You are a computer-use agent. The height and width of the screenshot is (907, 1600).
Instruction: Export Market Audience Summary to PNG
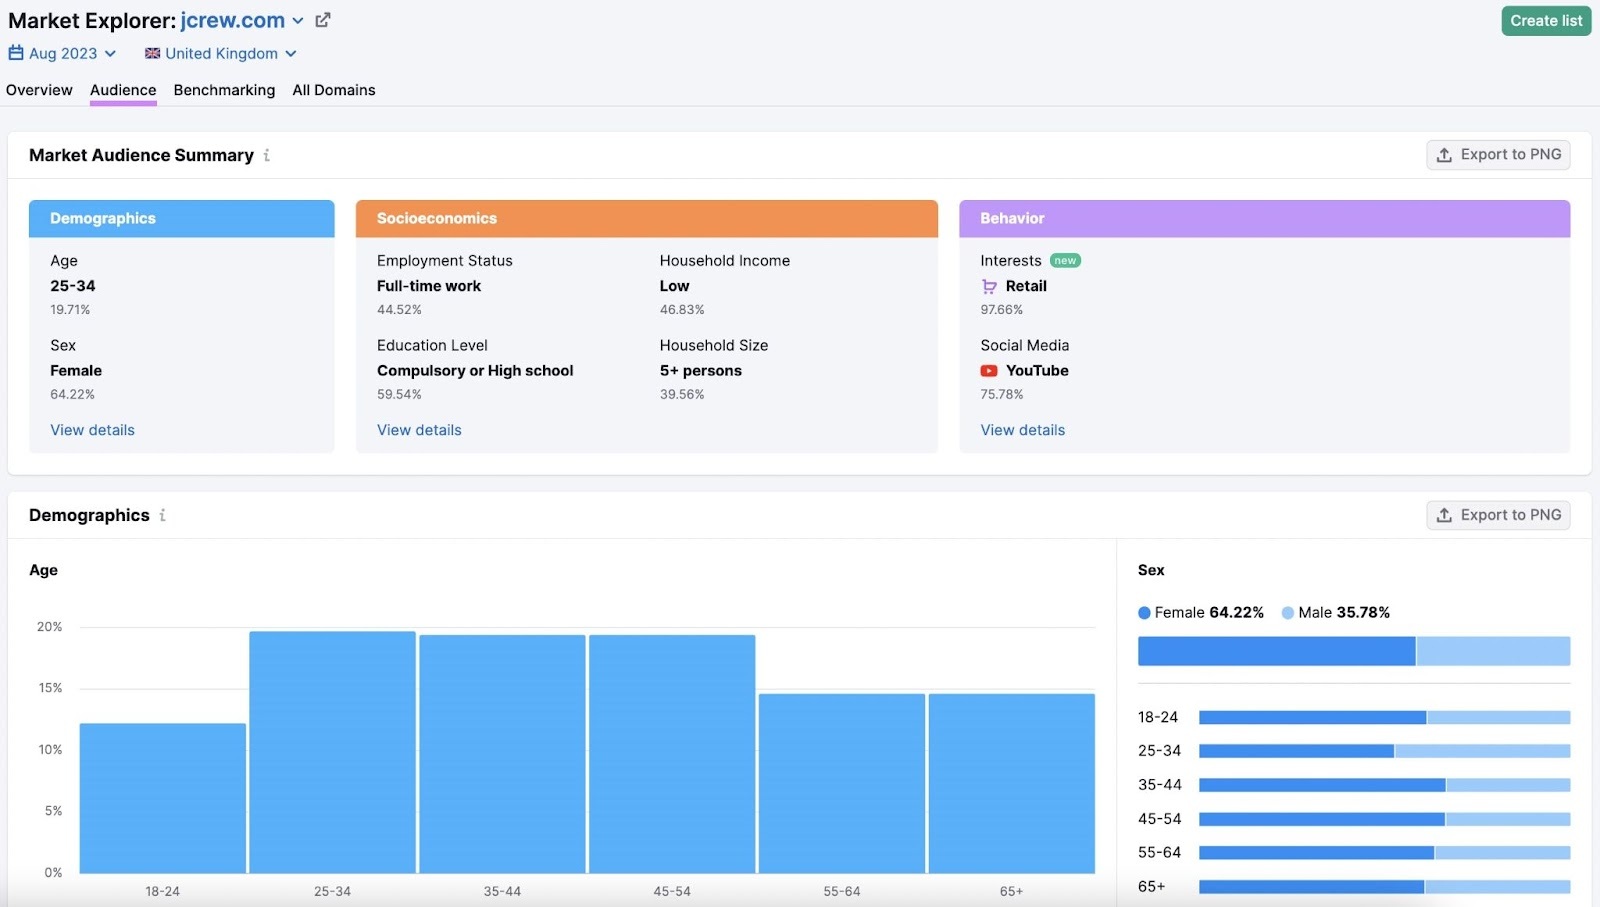(x=1498, y=155)
